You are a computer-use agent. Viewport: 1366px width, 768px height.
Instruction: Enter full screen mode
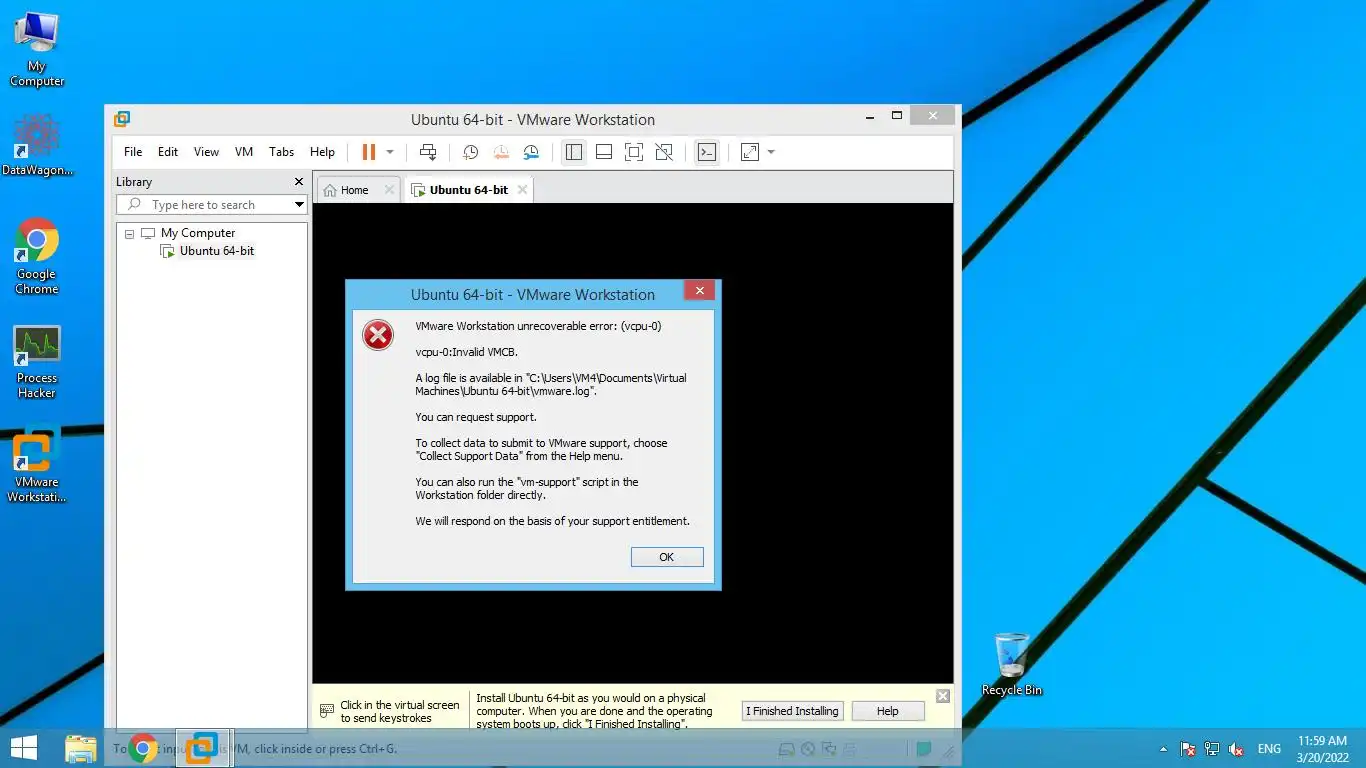click(633, 152)
